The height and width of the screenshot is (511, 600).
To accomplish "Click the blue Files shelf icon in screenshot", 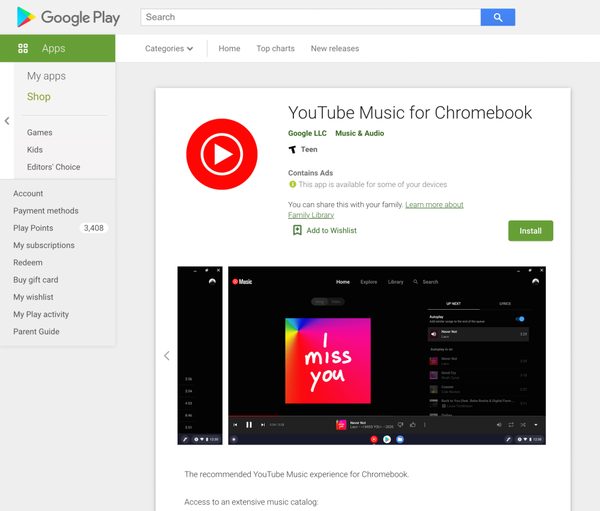I will pos(400,439).
